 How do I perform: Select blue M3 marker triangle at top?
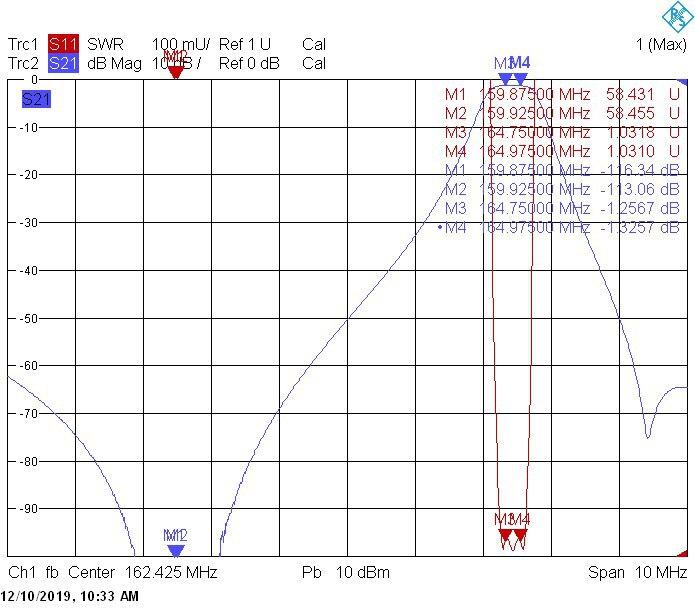point(505,79)
